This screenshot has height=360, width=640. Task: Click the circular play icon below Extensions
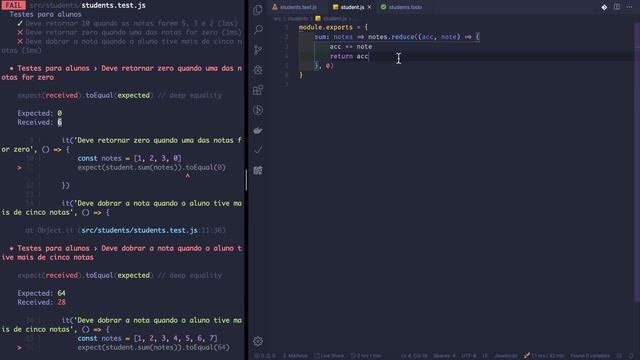pos(258,110)
